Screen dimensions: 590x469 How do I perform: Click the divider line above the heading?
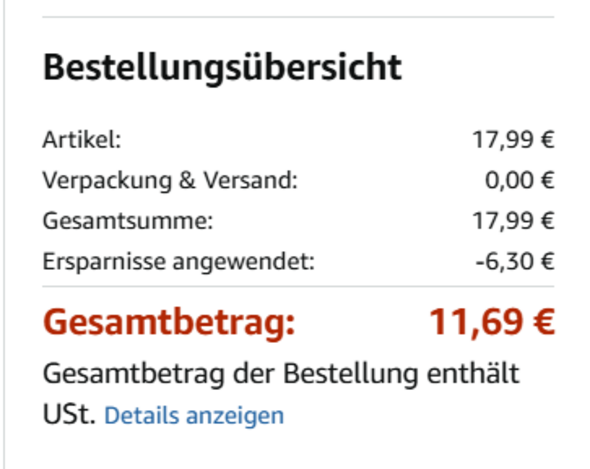point(298,17)
